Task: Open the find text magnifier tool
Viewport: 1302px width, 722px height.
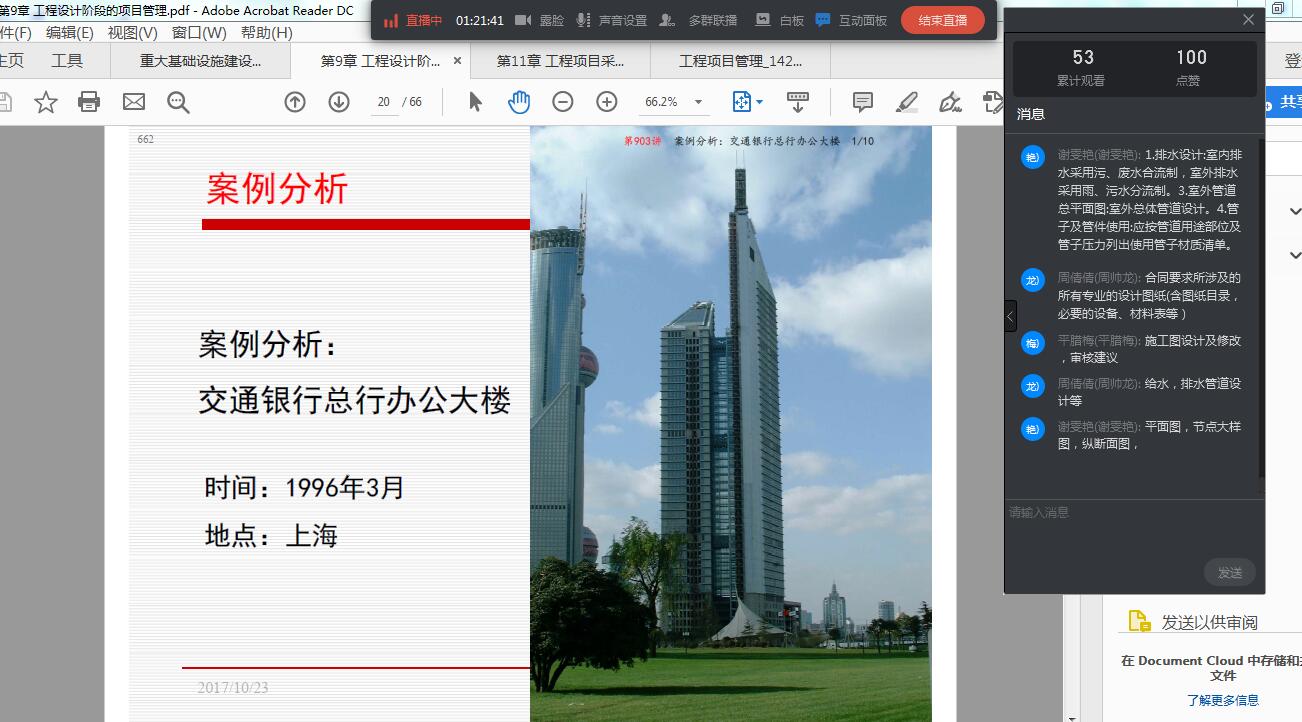Action: tap(178, 102)
